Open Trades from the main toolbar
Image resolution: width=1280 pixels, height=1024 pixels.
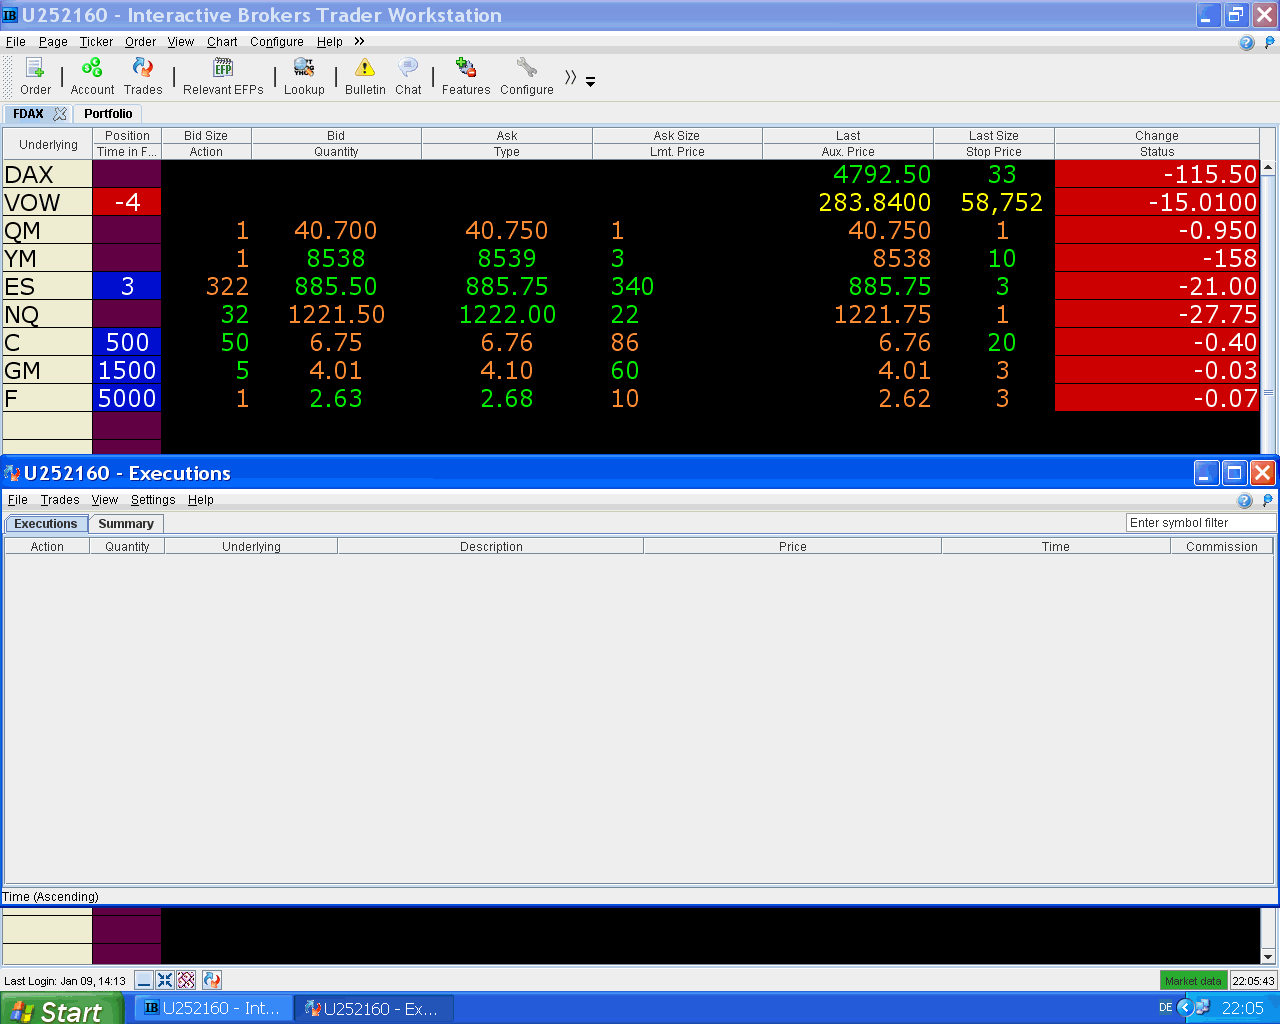tap(143, 76)
